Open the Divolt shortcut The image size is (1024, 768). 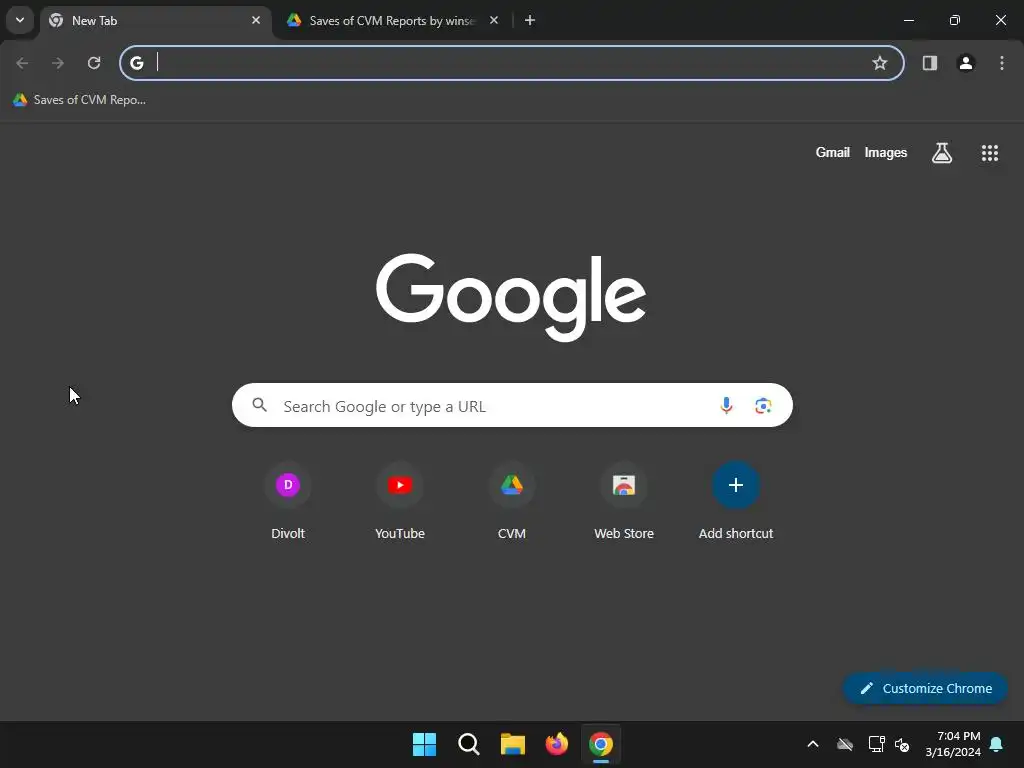point(288,500)
